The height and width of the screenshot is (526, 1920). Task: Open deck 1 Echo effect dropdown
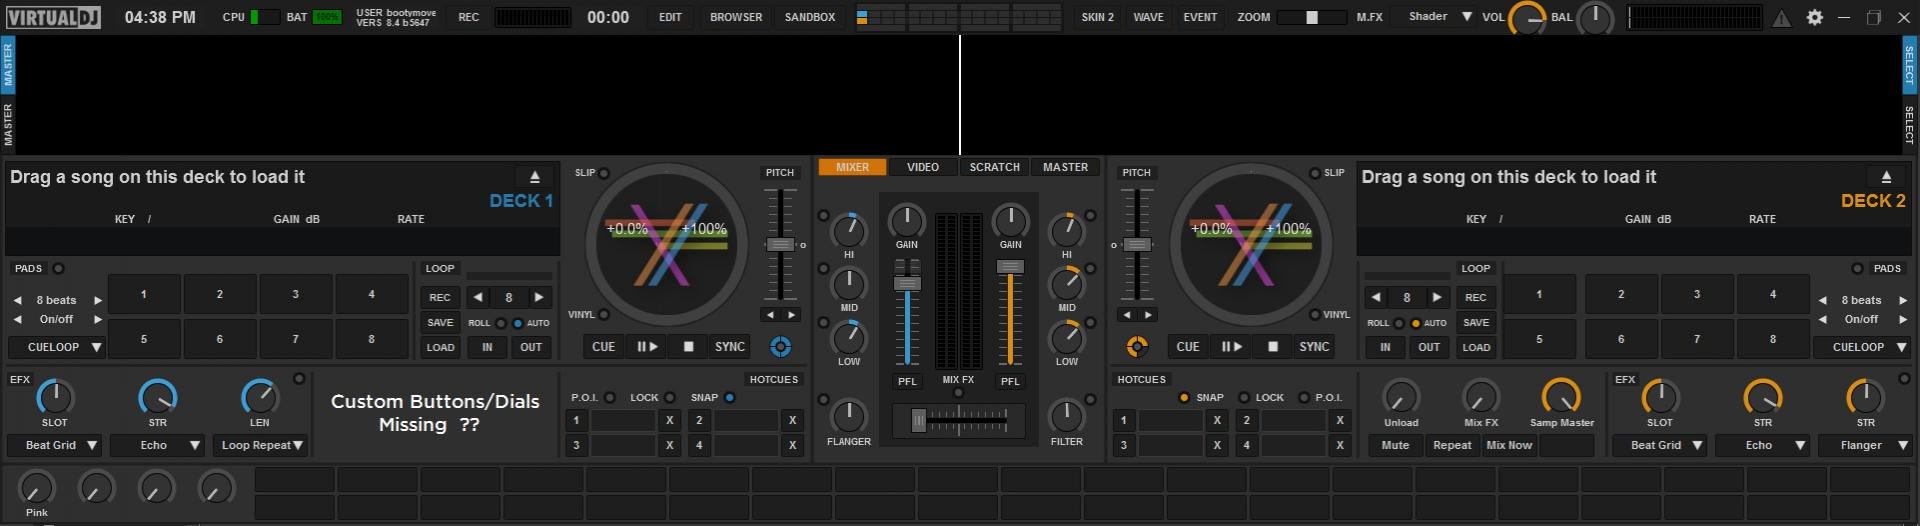pos(158,445)
